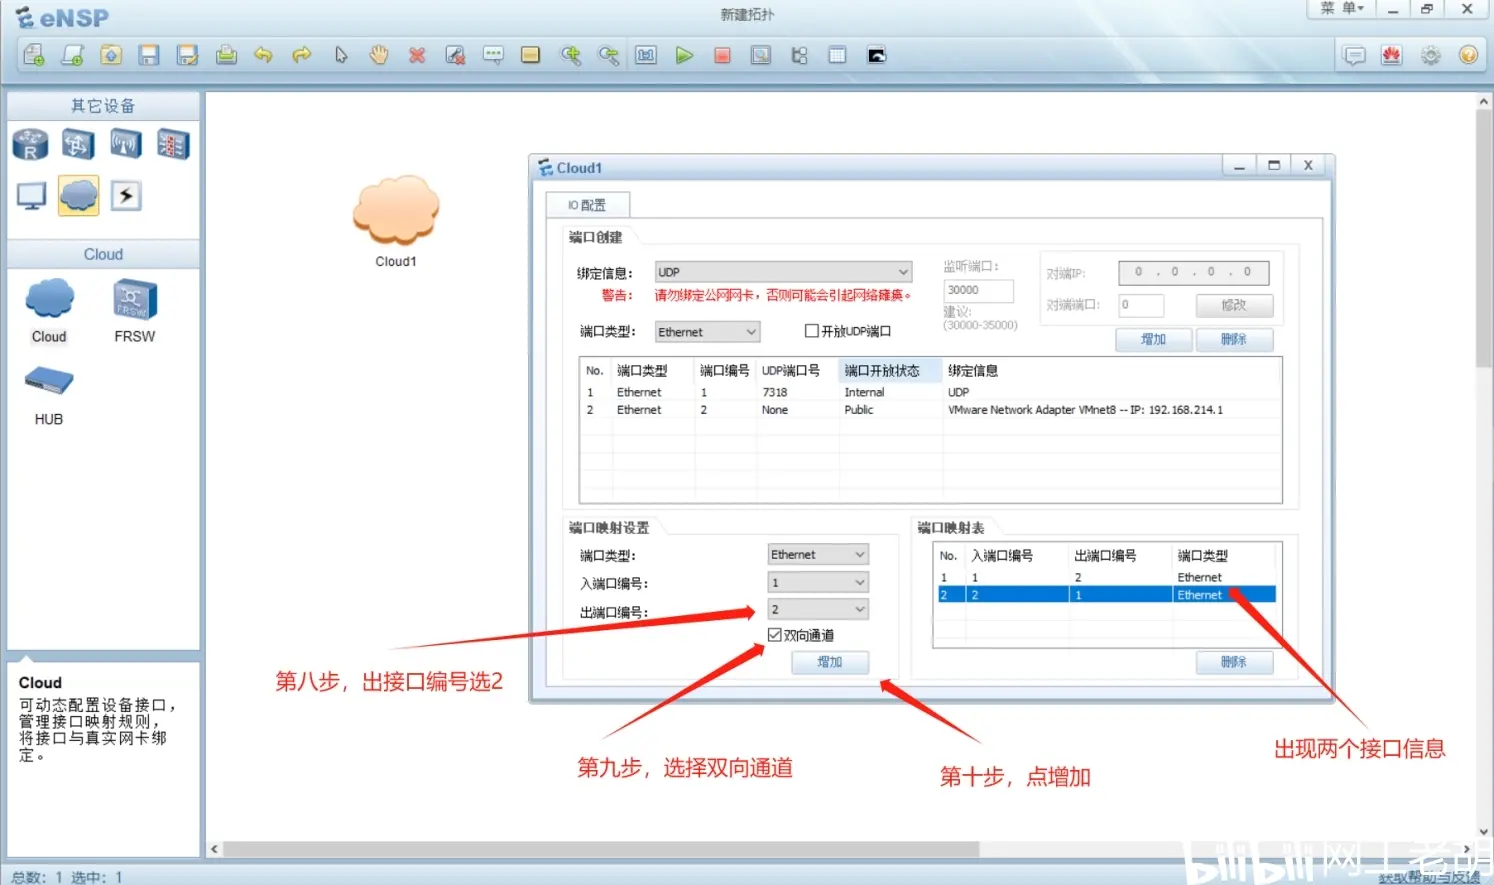This screenshot has height=885, width=1494.
Task: Click the Zoom In magnifier icon
Action: click(x=570, y=55)
